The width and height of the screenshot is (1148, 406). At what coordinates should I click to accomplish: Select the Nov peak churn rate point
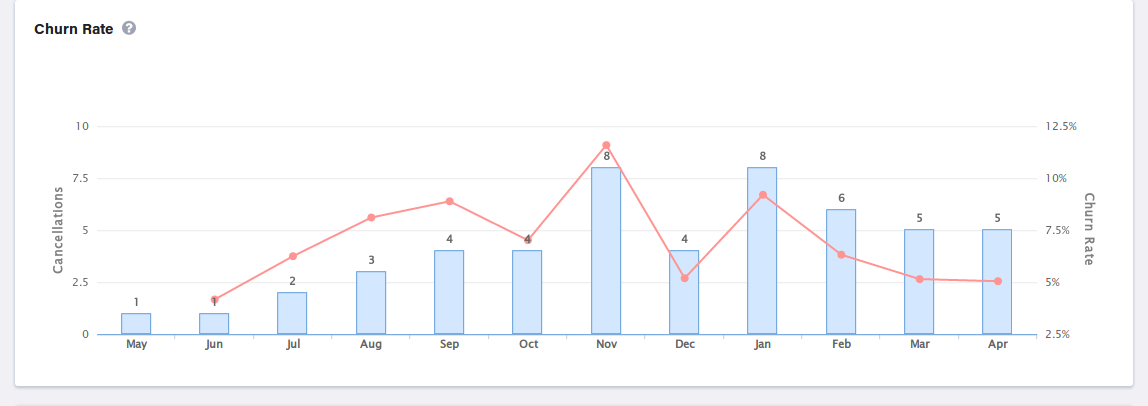point(606,145)
